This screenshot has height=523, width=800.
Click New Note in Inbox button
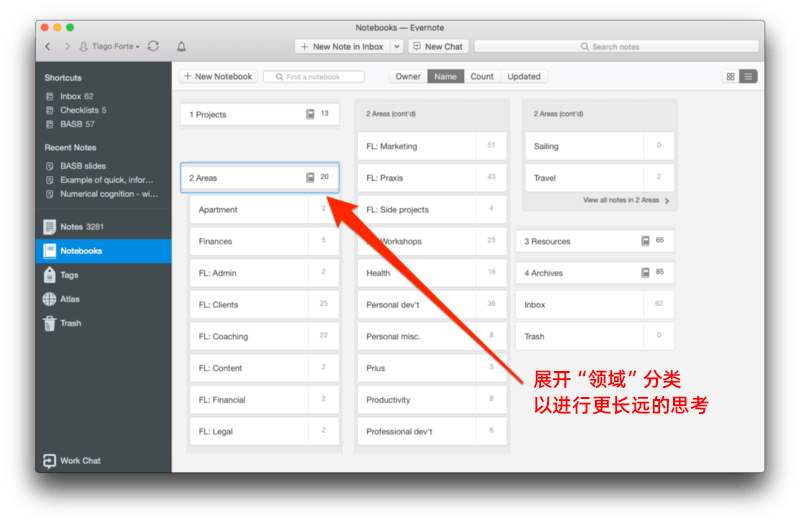(x=343, y=46)
